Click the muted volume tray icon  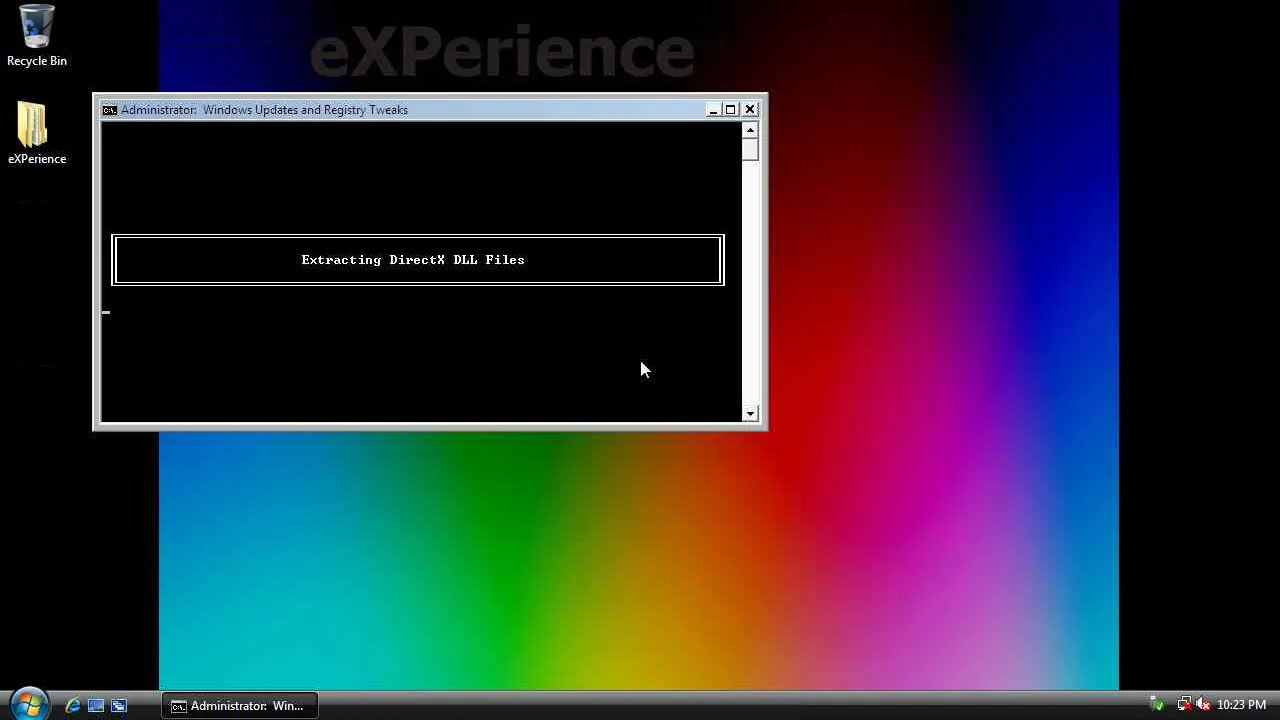pyautogui.click(x=1203, y=705)
